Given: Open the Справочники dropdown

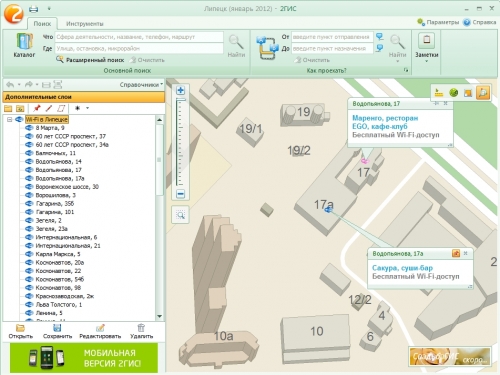Looking at the screenshot, I should (141, 85).
